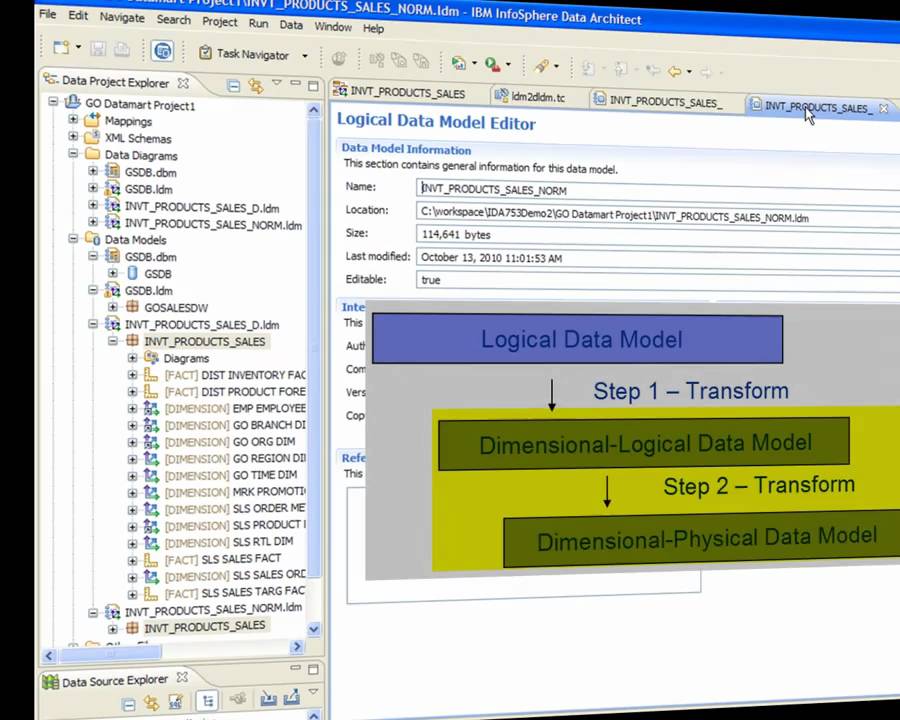Select [DIMENSION] SLS RTL DIM entity
The image size is (900, 720).
(228, 541)
